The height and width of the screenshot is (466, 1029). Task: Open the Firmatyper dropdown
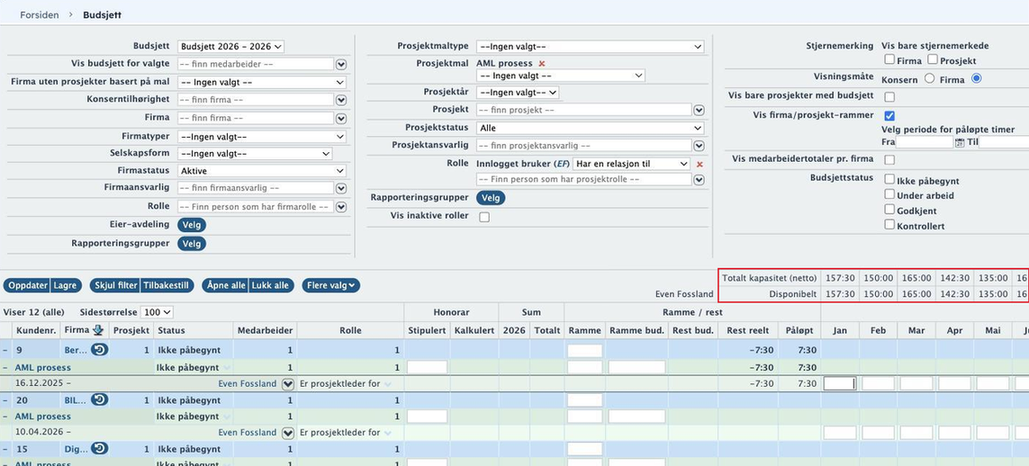tap(262, 137)
